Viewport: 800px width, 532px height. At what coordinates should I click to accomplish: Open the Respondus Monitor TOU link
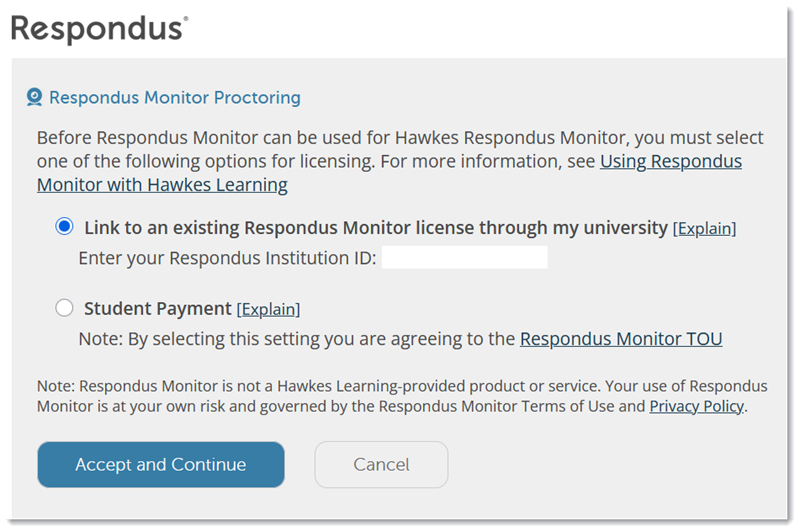(x=621, y=339)
